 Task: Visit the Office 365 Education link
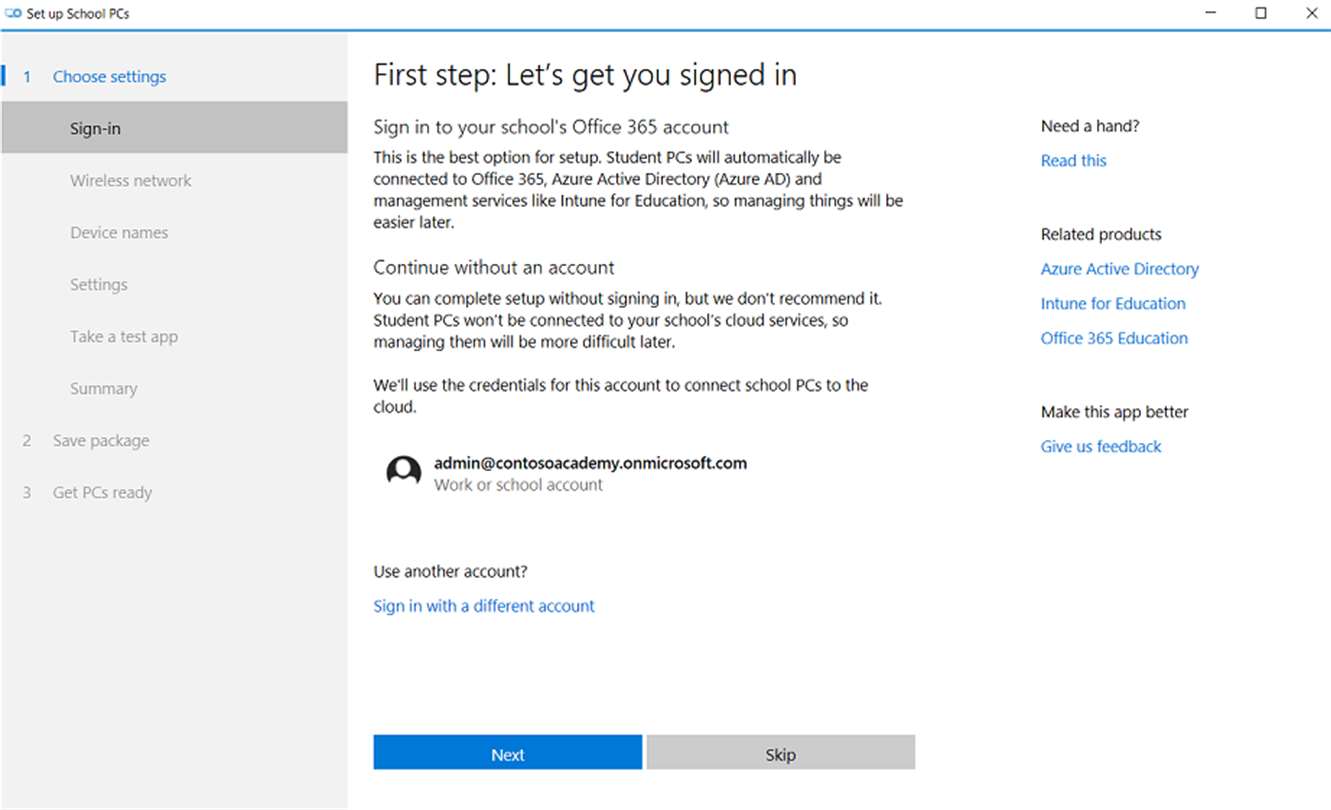point(1114,338)
